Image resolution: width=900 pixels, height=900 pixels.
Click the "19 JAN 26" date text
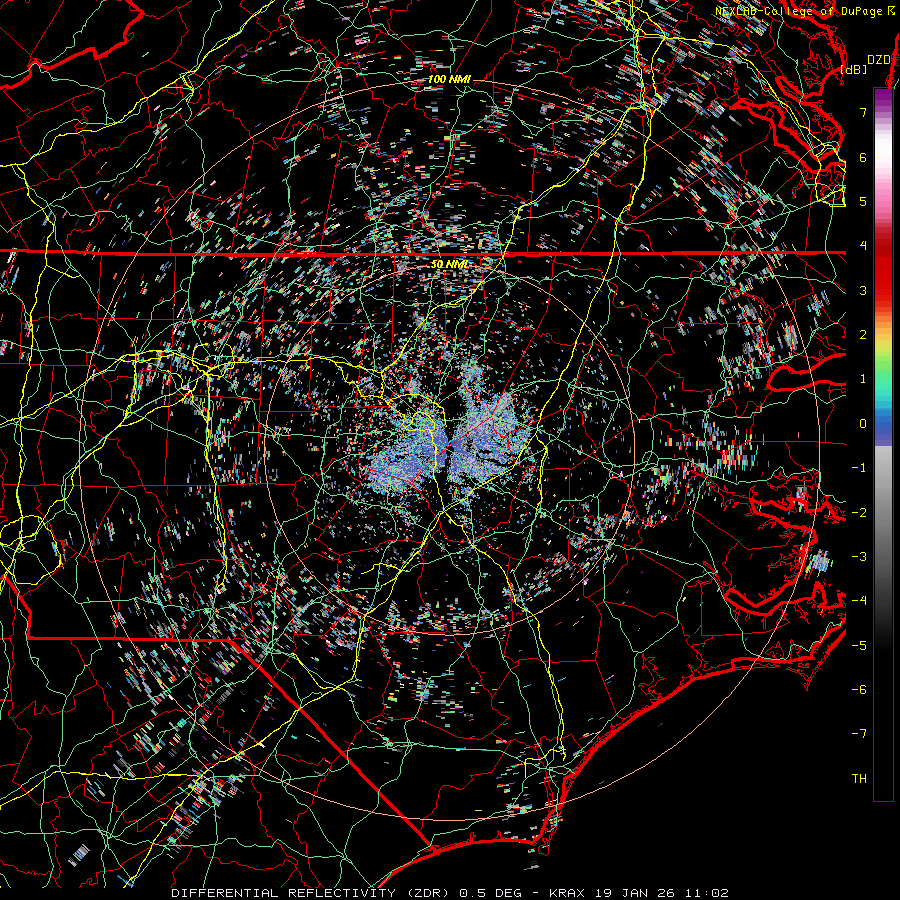[636, 893]
